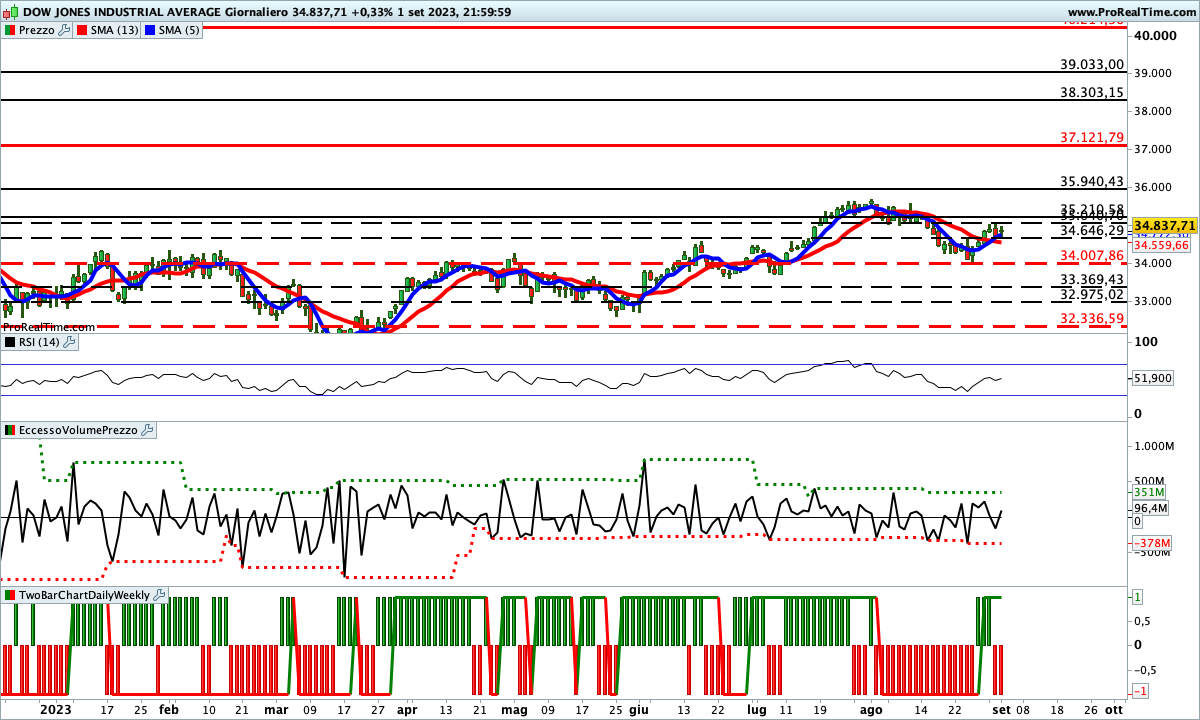Click the 38.303,15 horizontal line label
The image size is (1200, 720).
(1092, 92)
